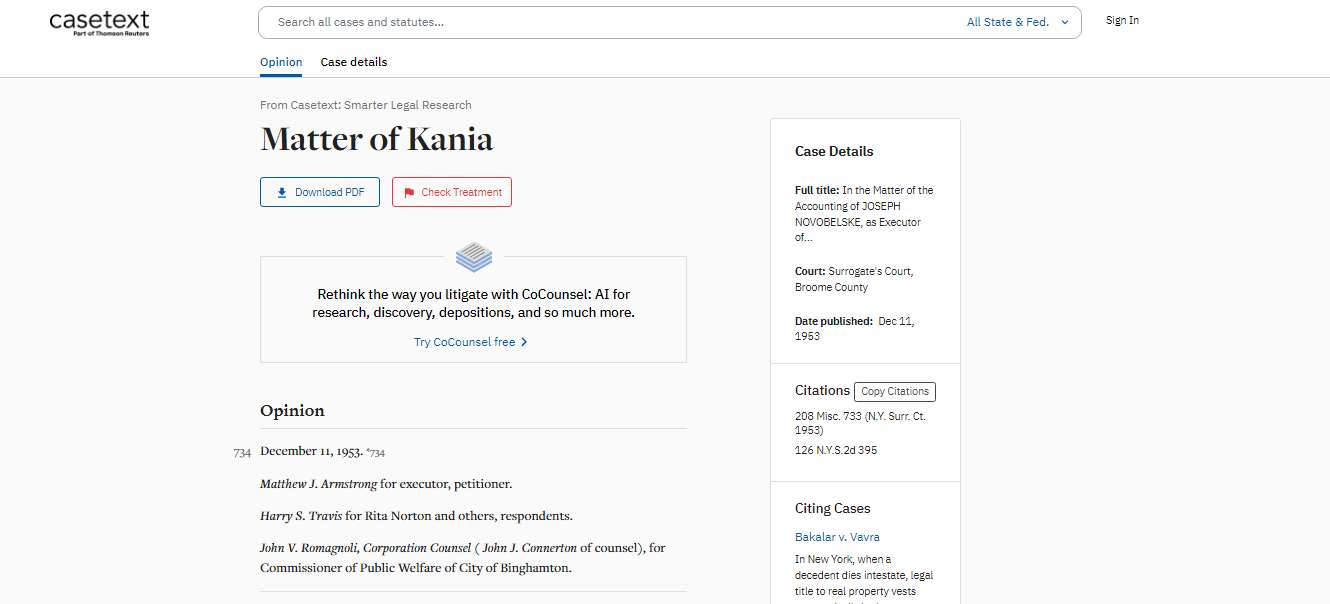Click the Copy Citations button

point(895,392)
